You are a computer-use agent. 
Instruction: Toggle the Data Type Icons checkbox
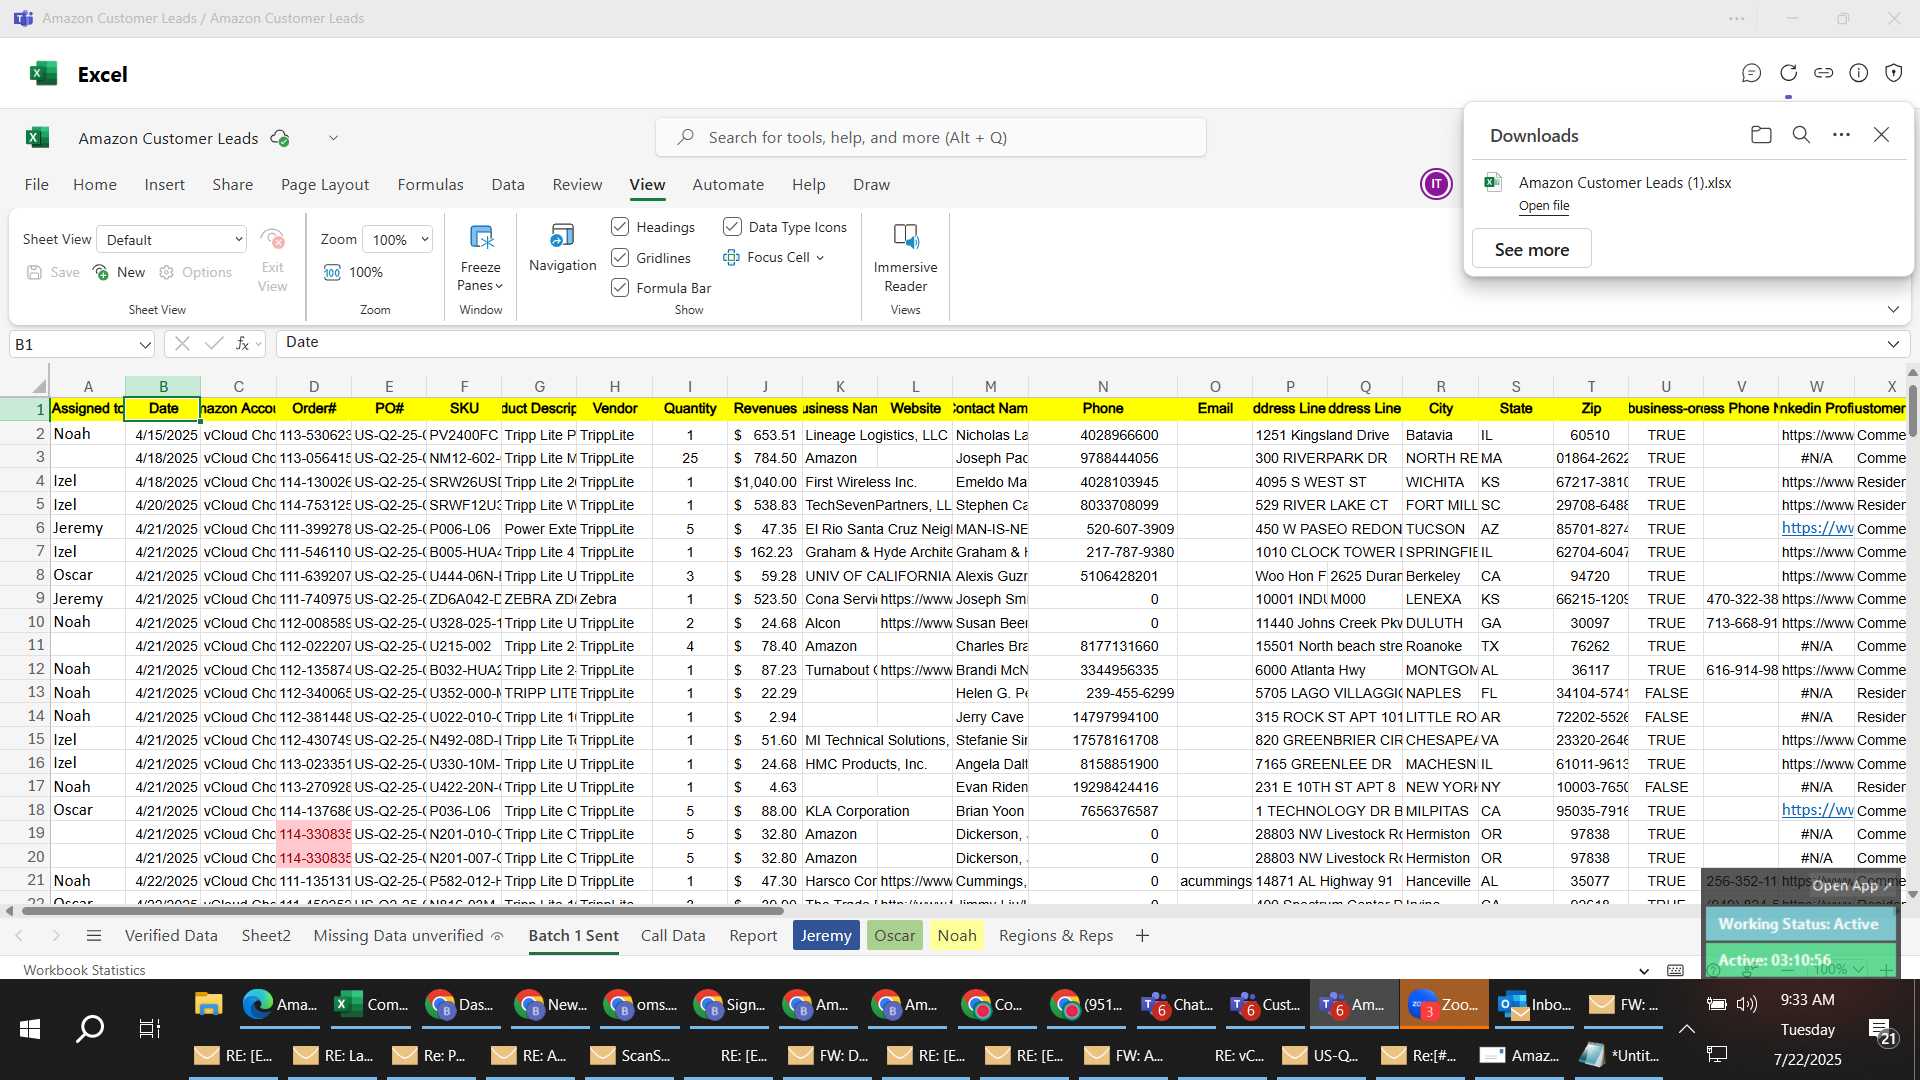click(x=732, y=227)
